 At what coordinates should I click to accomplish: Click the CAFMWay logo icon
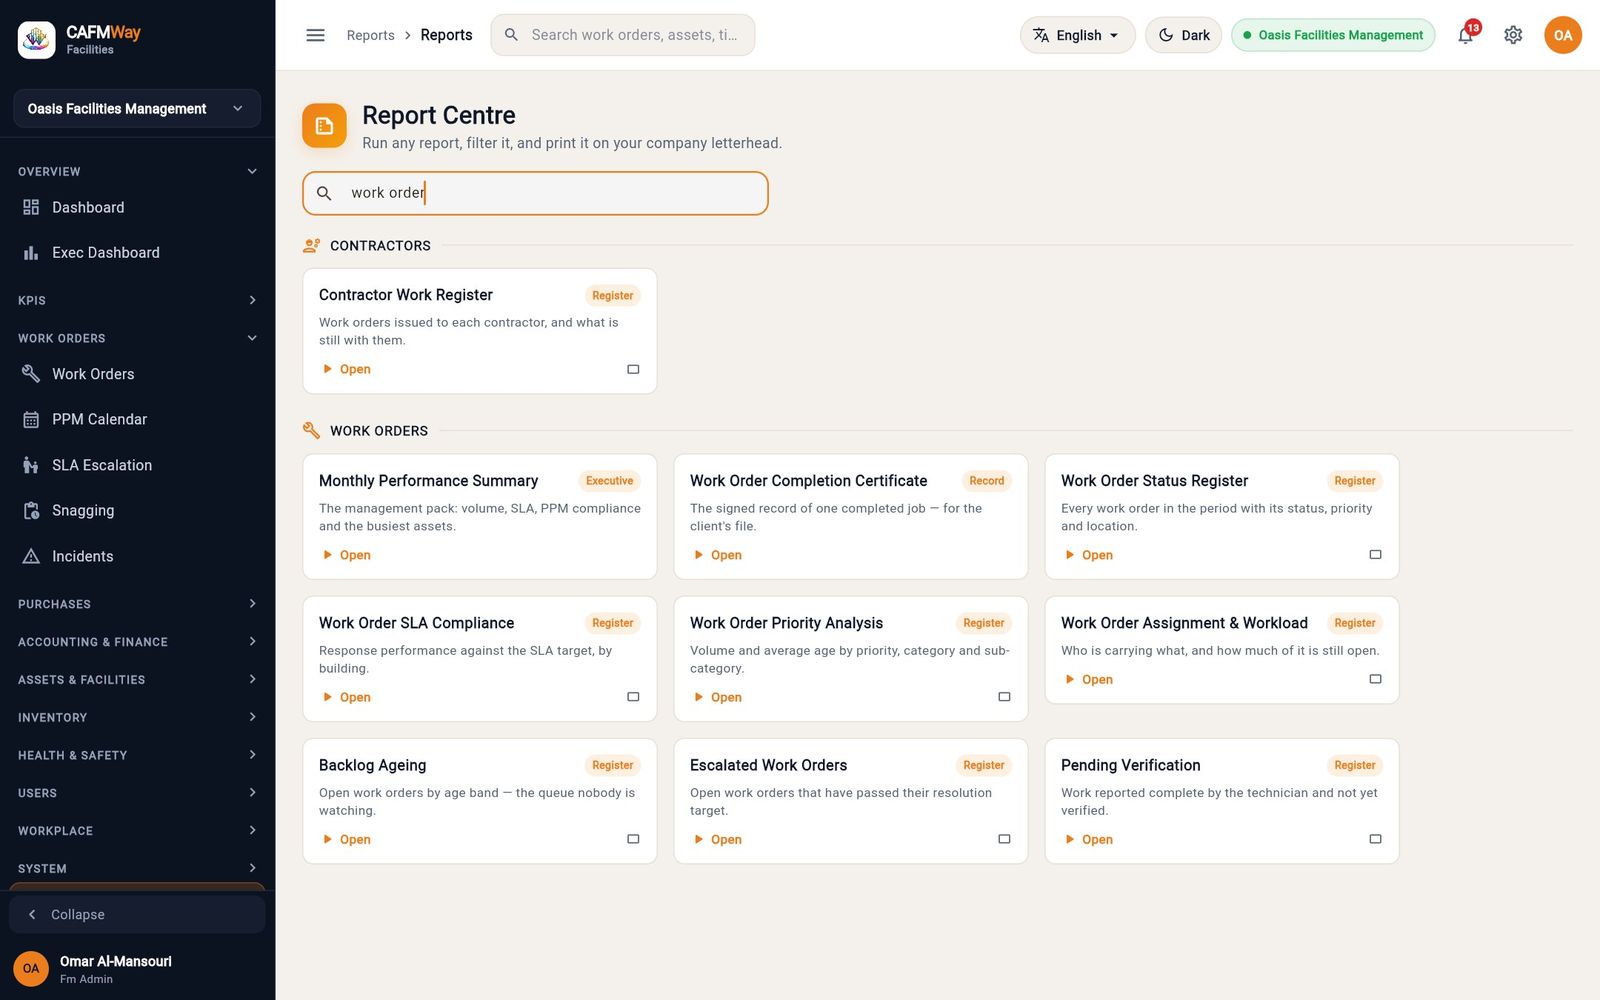[x=36, y=40]
